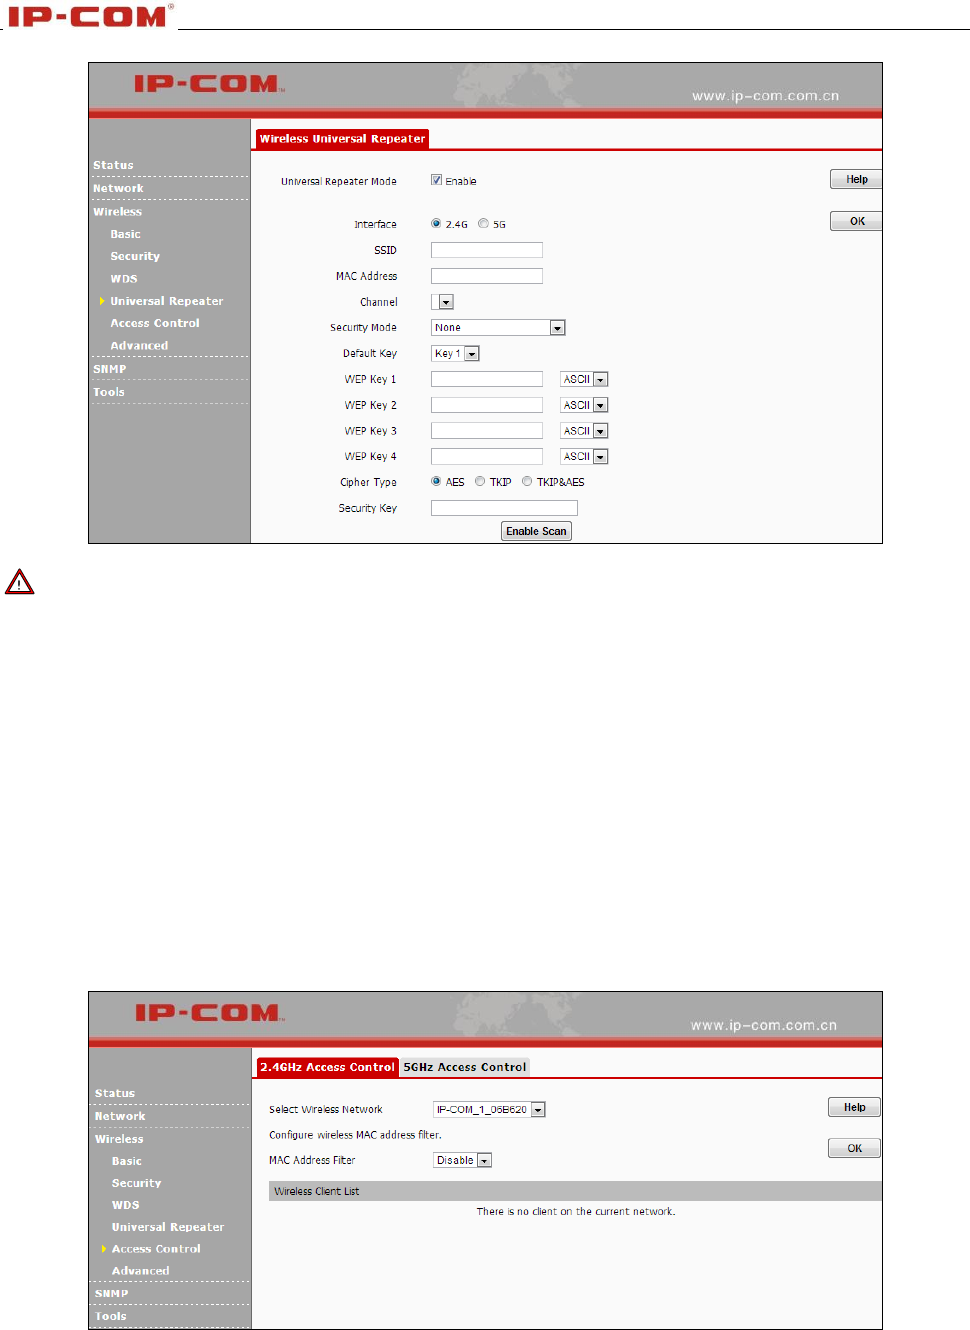Image resolution: width=970 pixels, height=1330 pixels.
Task: Open Wireless in lower sidebar
Action: 119,1139
